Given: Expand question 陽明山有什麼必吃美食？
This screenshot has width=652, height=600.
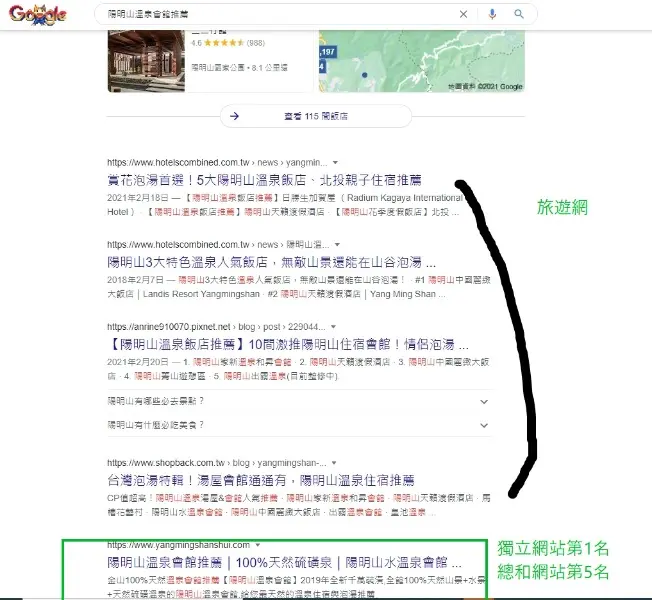Looking at the screenshot, I should pos(299,425).
